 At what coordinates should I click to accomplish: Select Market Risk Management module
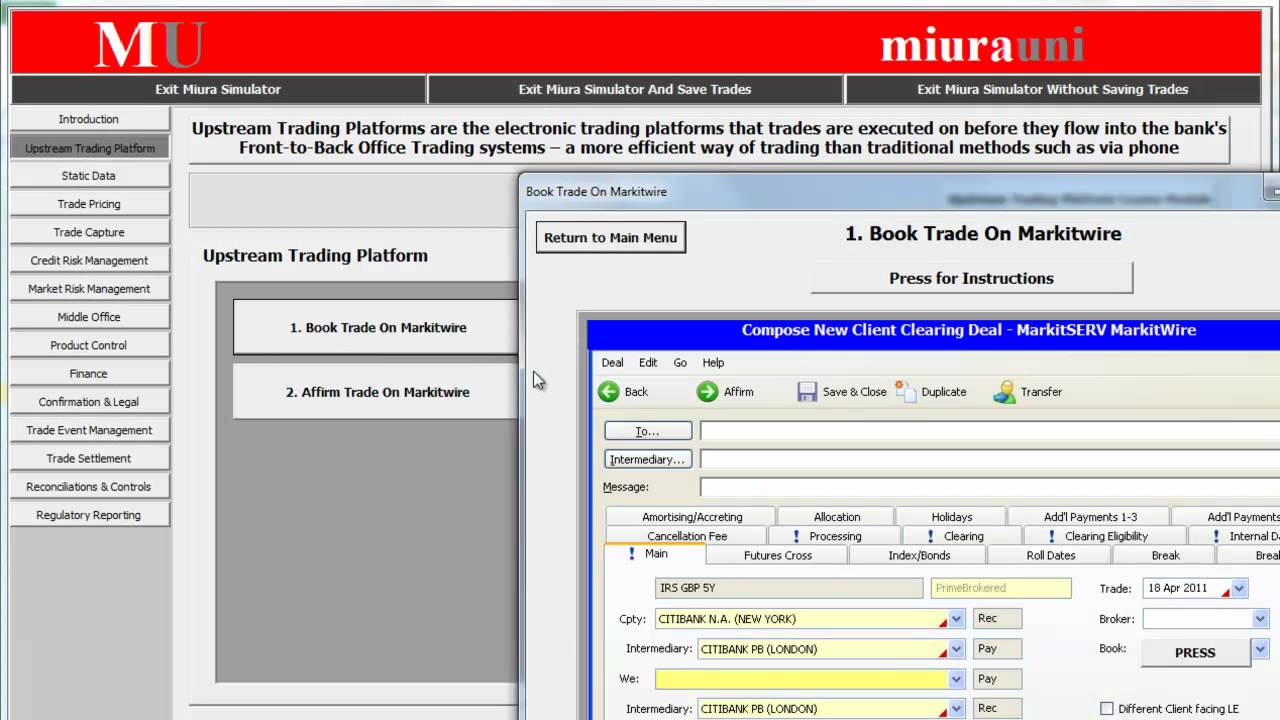(x=89, y=288)
